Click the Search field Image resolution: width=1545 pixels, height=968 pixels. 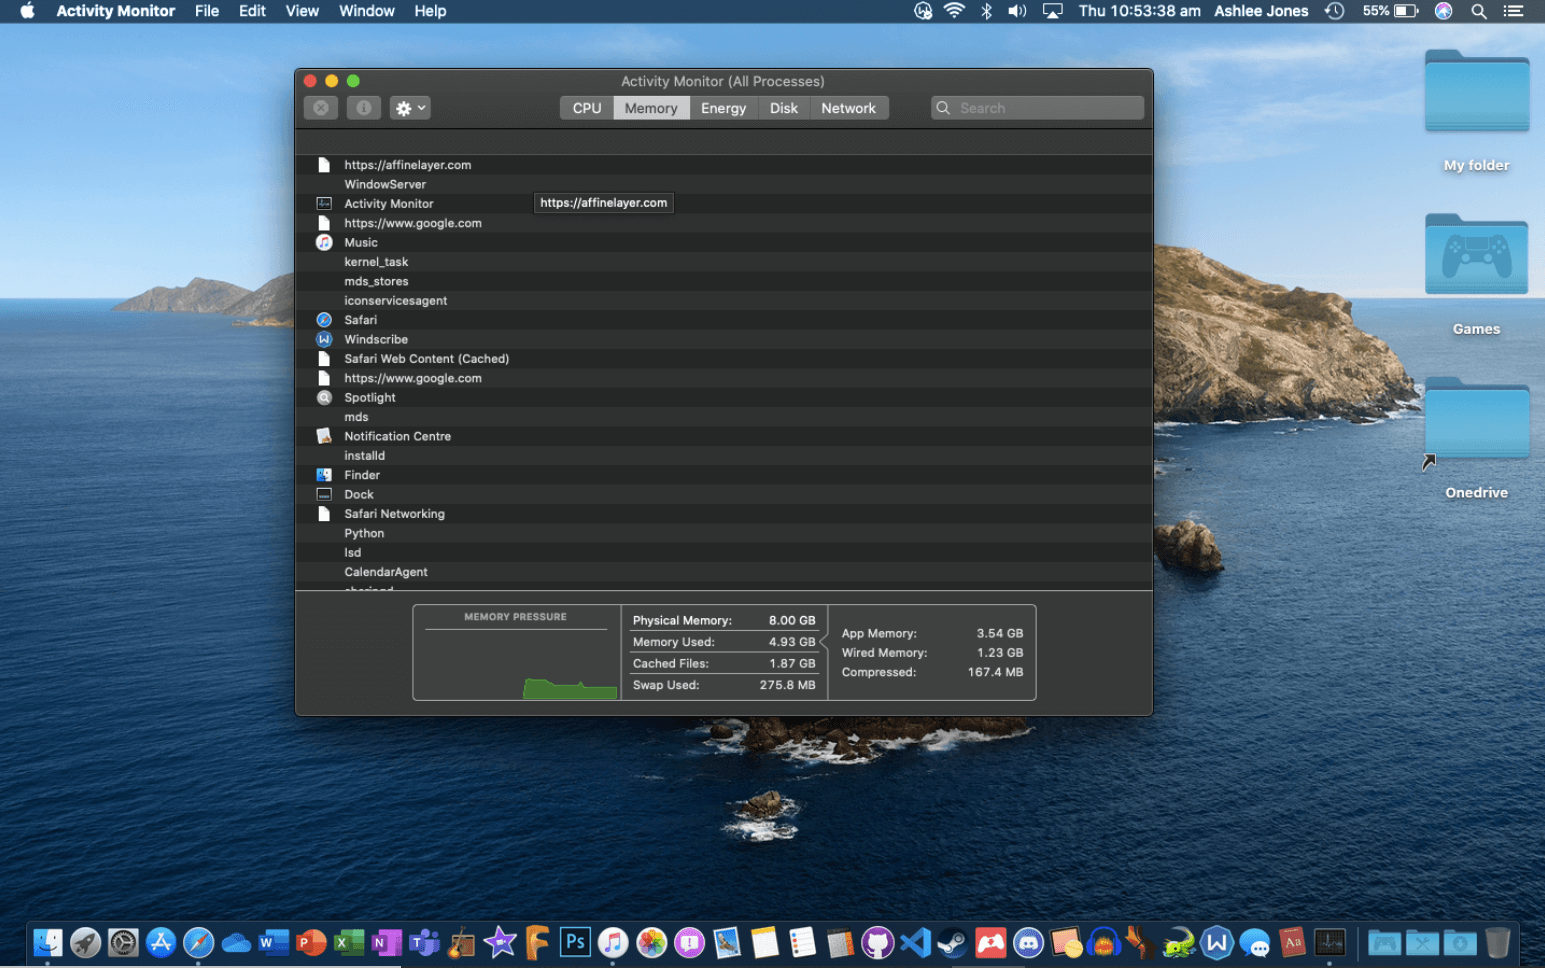tap(1037, 107)
